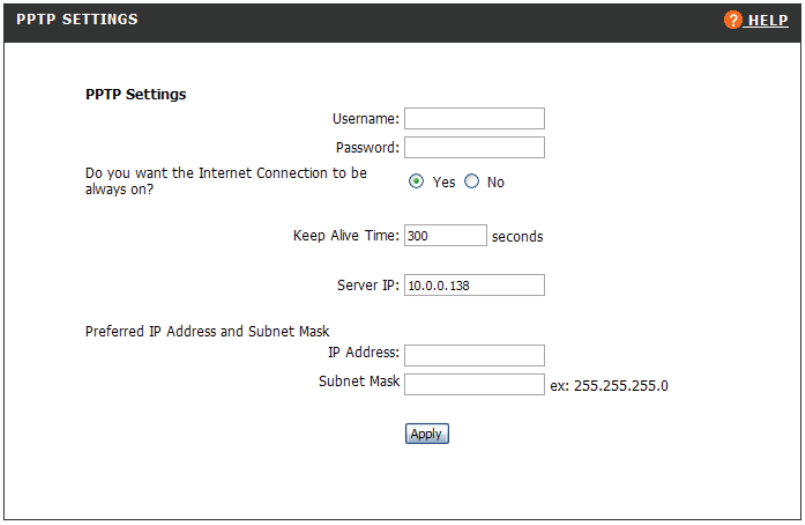Viewport: 805px width, 525px height.
Task: Click the Subnet Mask input box
Action: [x=474, y=384]
